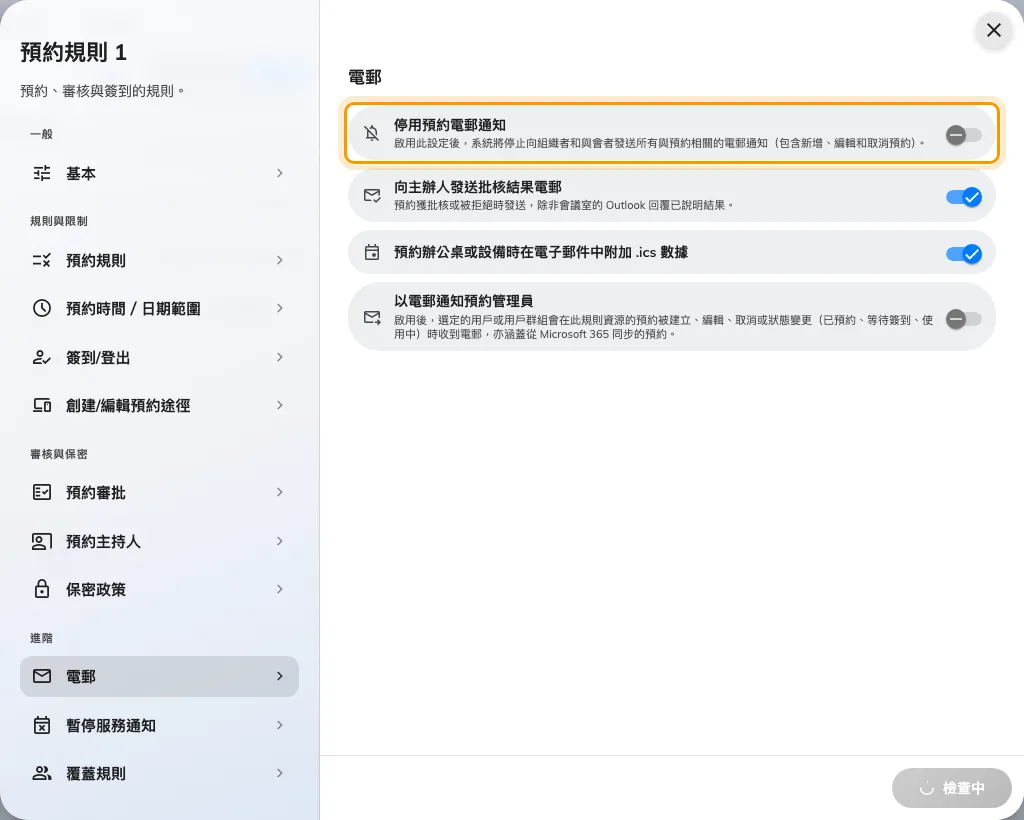
Task: Open 創建/編輯預約途徑 from the sidebar
Action: pos(159,405)
